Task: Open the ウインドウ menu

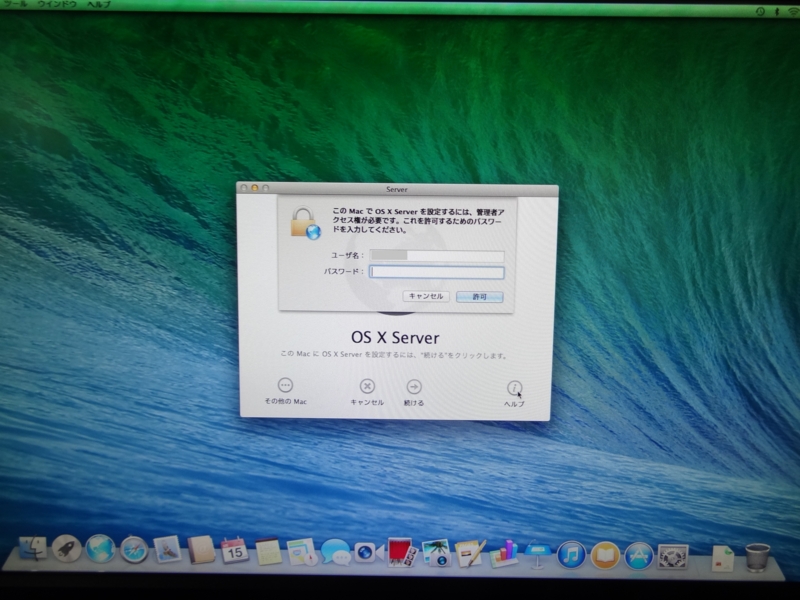Action: coord(57,4)
